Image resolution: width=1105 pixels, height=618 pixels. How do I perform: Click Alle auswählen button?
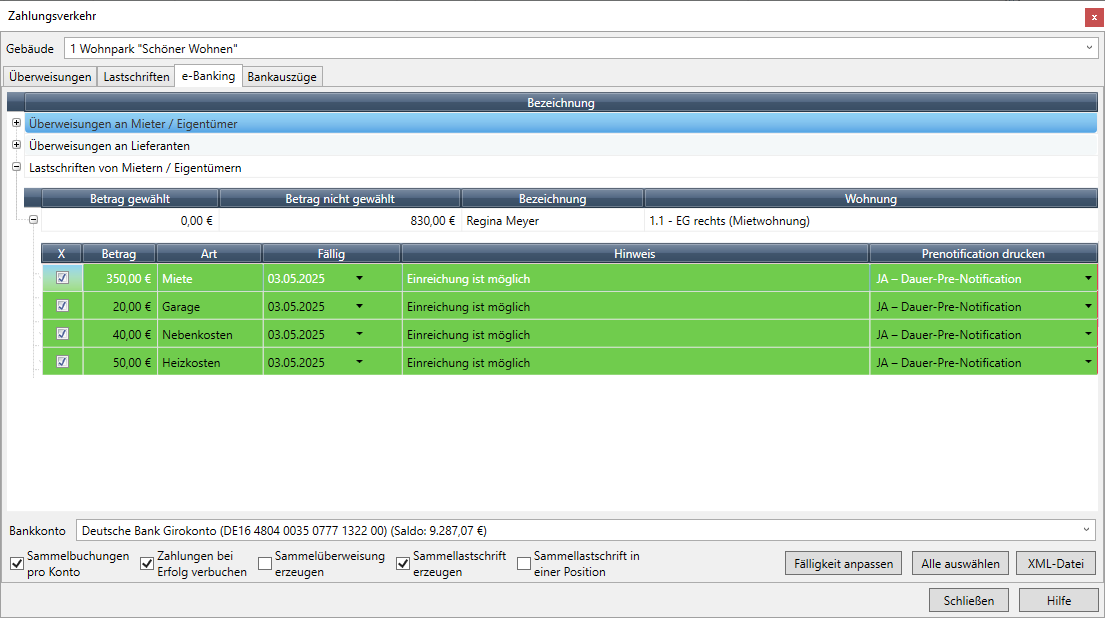click(x=959, y=564)
